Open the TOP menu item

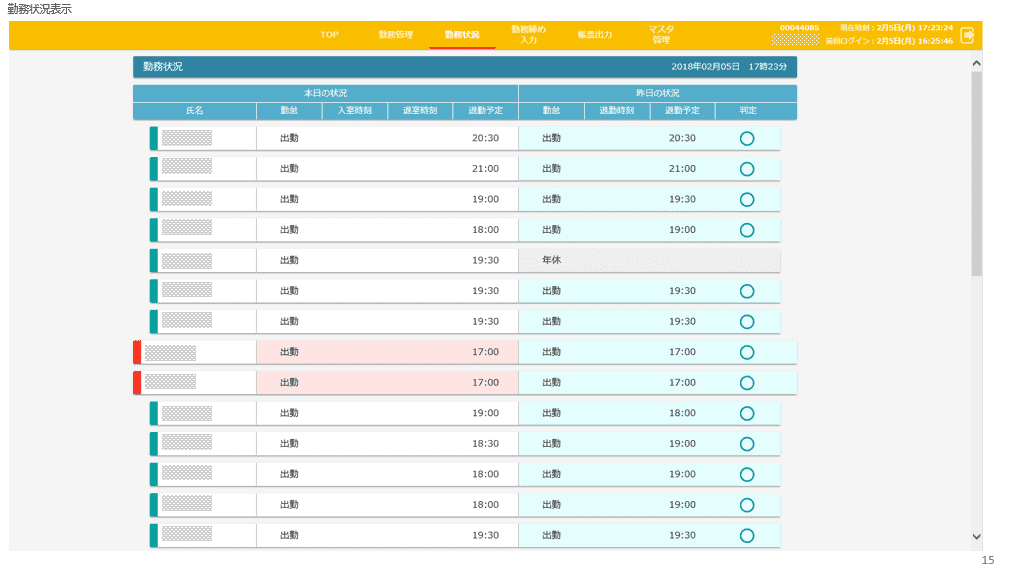[329, 35]
